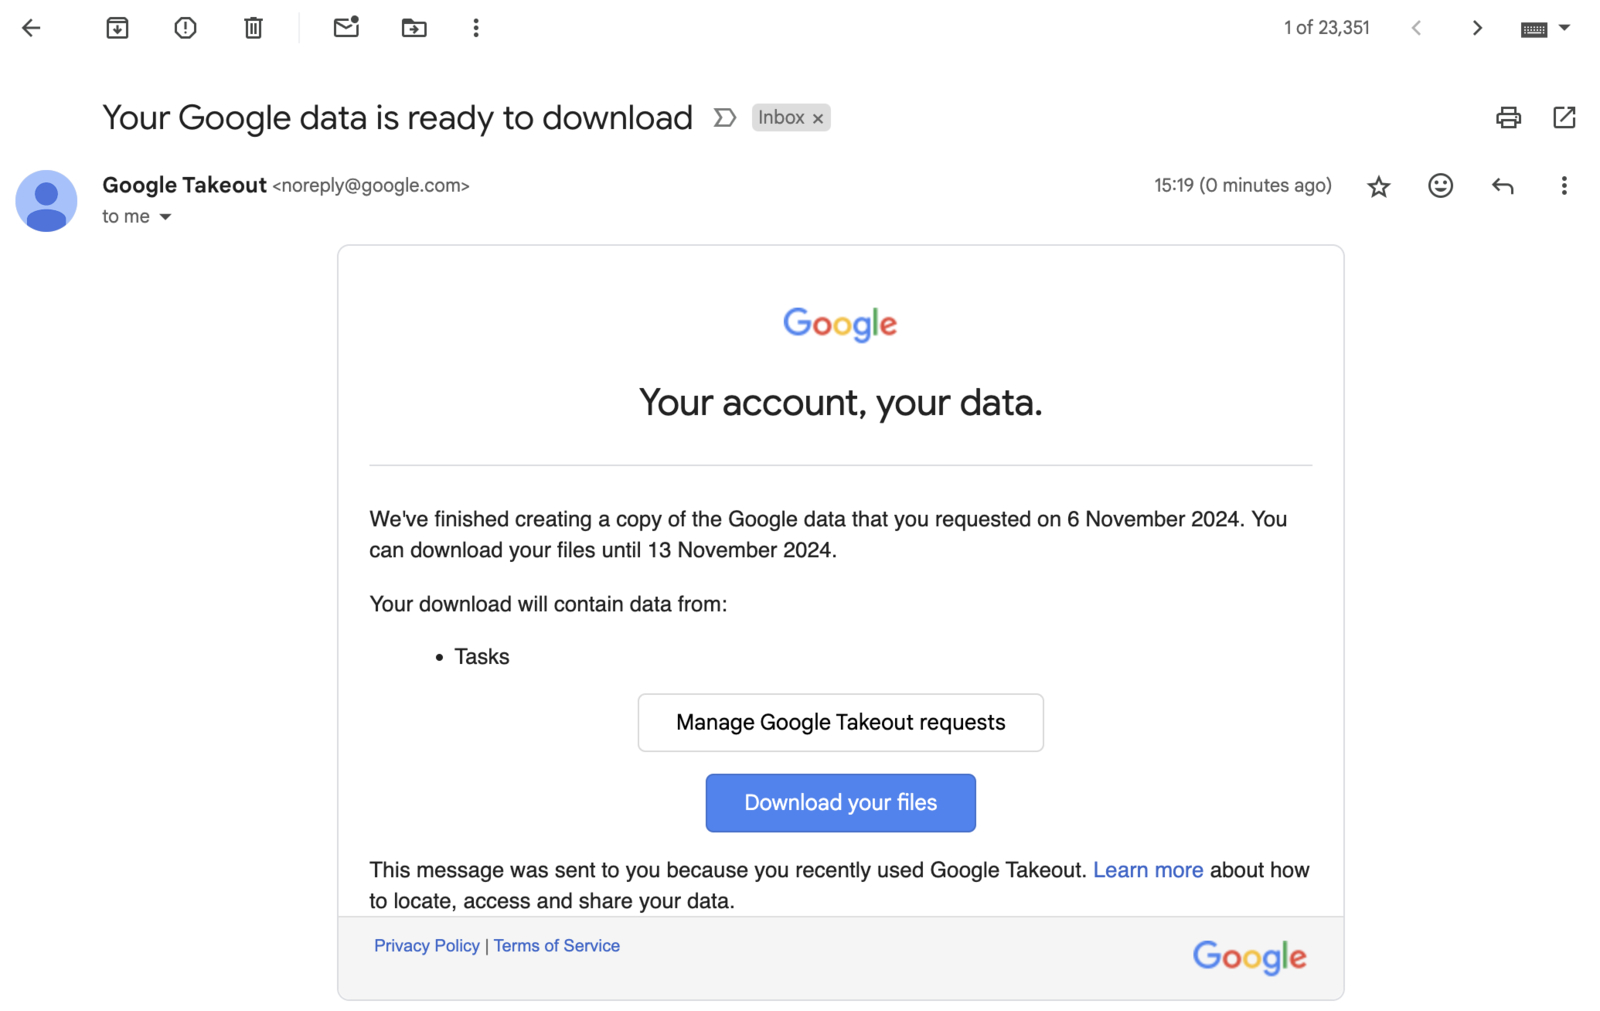The width and height of the screenshot is (1600, 1011).
Task: Add an emoji reaction
Action: pyautogui.click(x=1440, y=185)
